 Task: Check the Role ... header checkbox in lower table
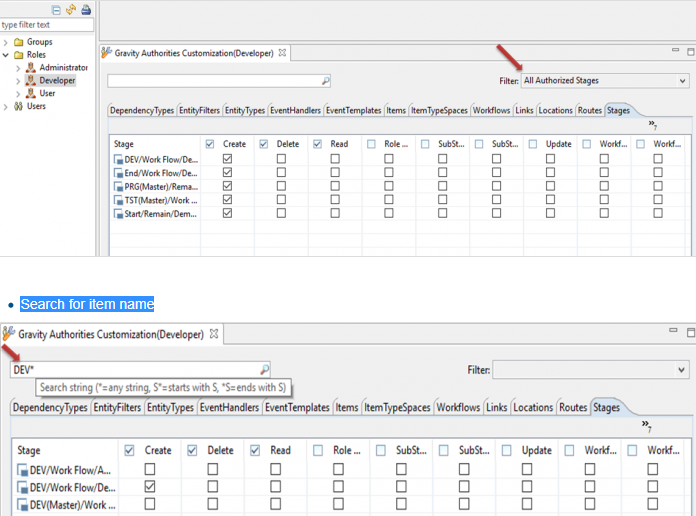tap(318, 450)
